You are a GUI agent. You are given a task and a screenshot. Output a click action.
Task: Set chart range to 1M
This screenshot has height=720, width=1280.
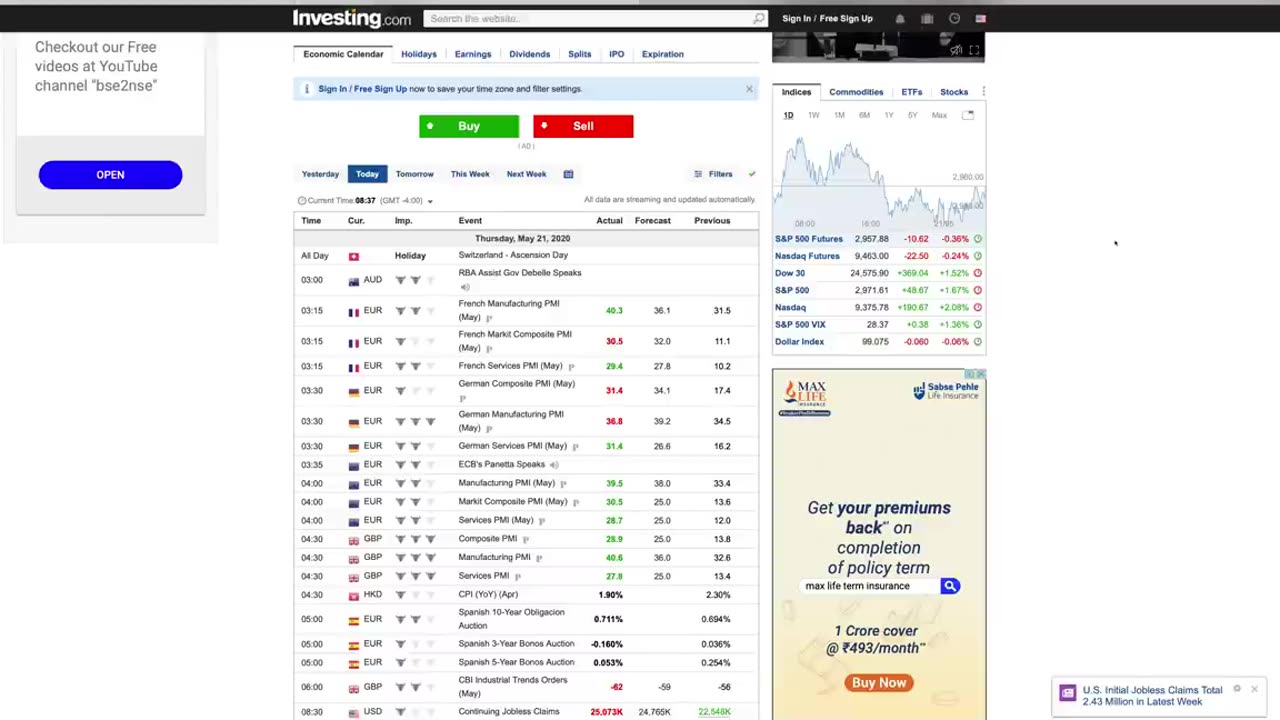click(839, 115)
